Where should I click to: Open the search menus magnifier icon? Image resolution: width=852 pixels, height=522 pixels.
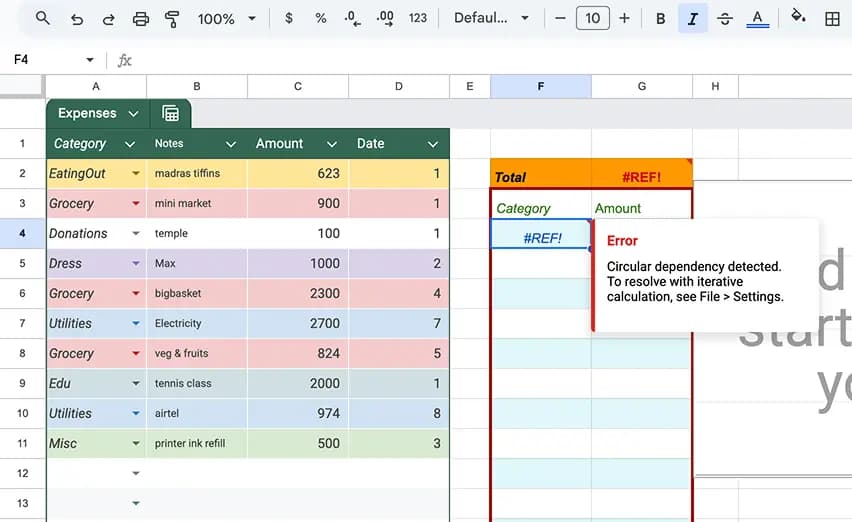pos(42,18)
